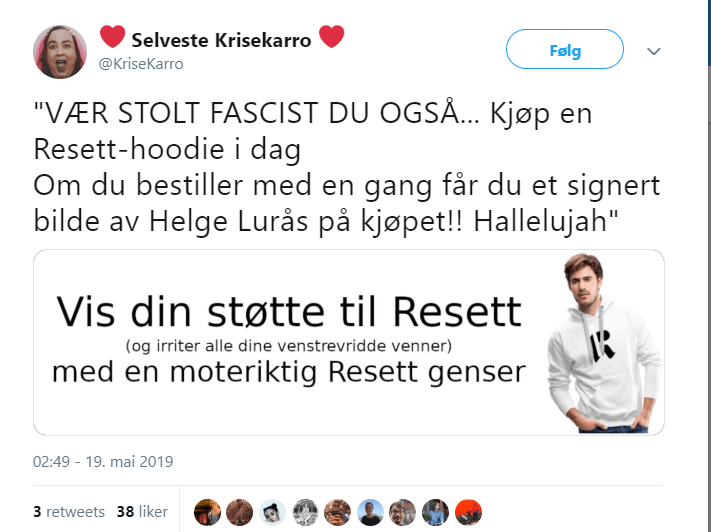Click the seventh liker avatar

(402, 512)
